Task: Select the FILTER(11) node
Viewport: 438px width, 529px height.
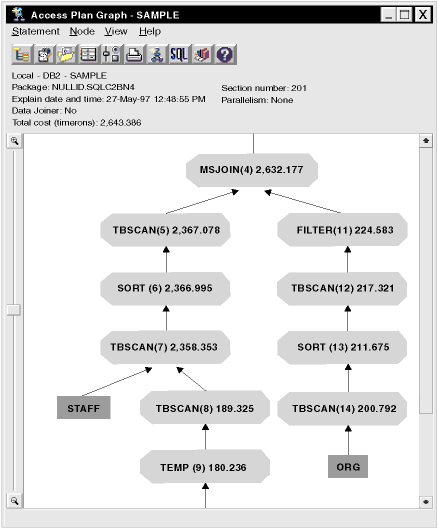Action: [343, 230]
